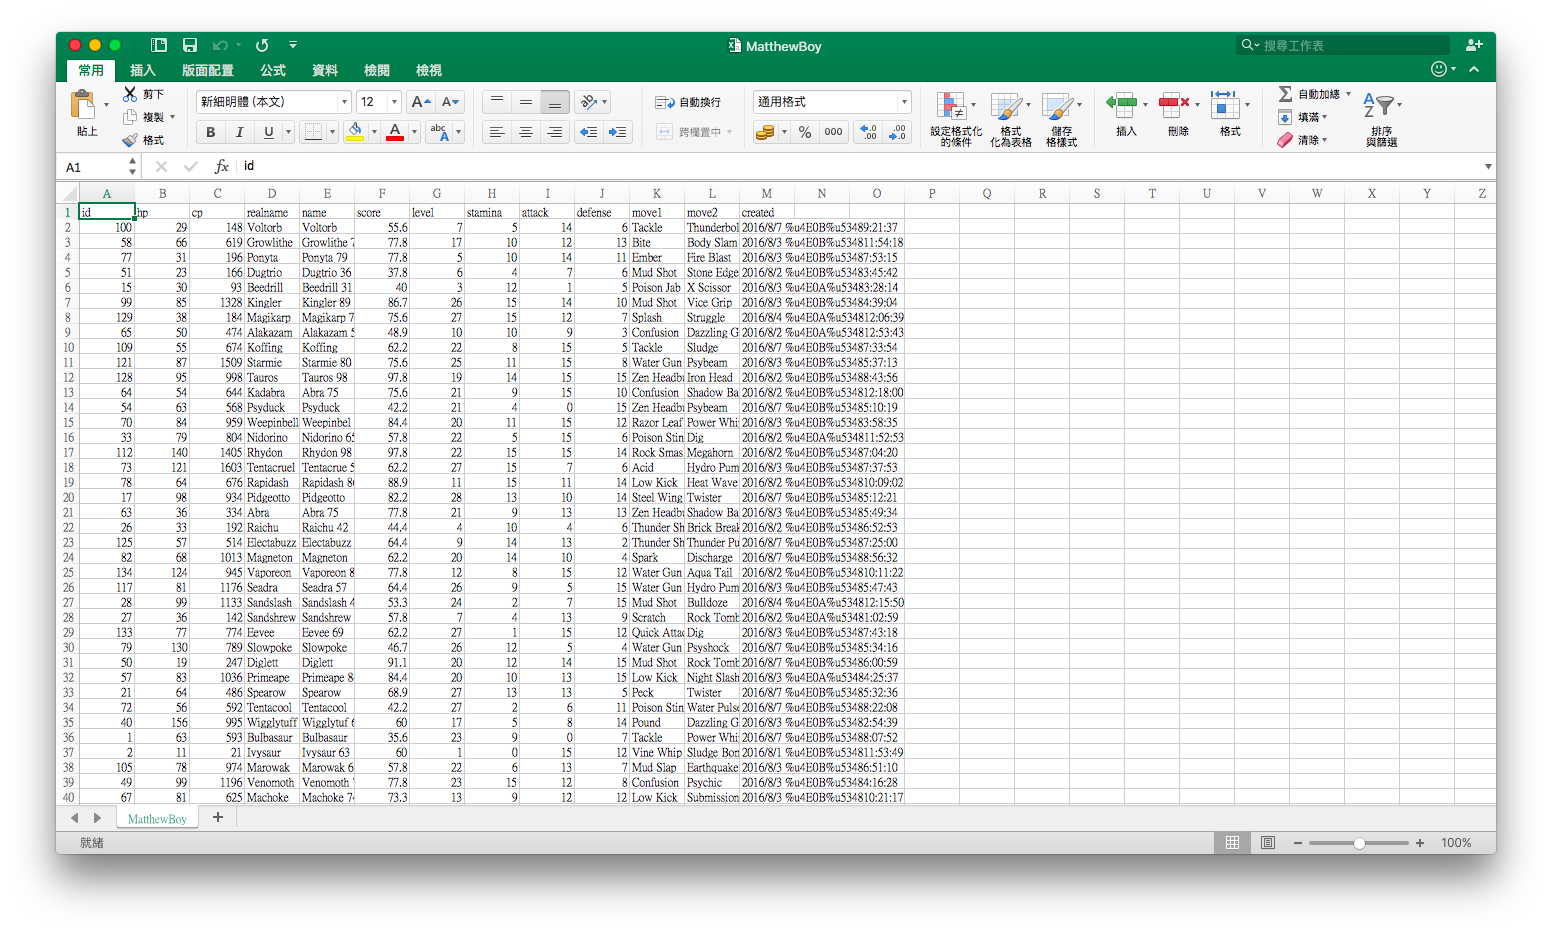Click the increase decimal icon
Viewport: 1552px width, 934px height.
(868, 132)
